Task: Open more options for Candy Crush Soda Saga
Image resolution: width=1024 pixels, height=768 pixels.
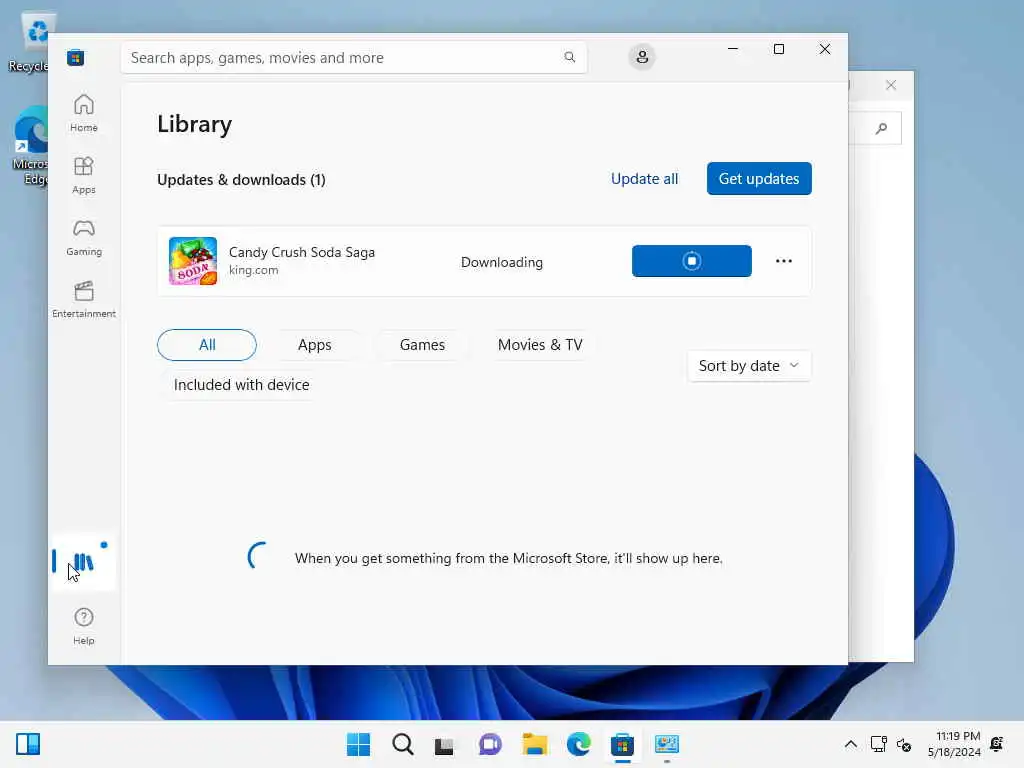Action: click(x=784, y=261)
